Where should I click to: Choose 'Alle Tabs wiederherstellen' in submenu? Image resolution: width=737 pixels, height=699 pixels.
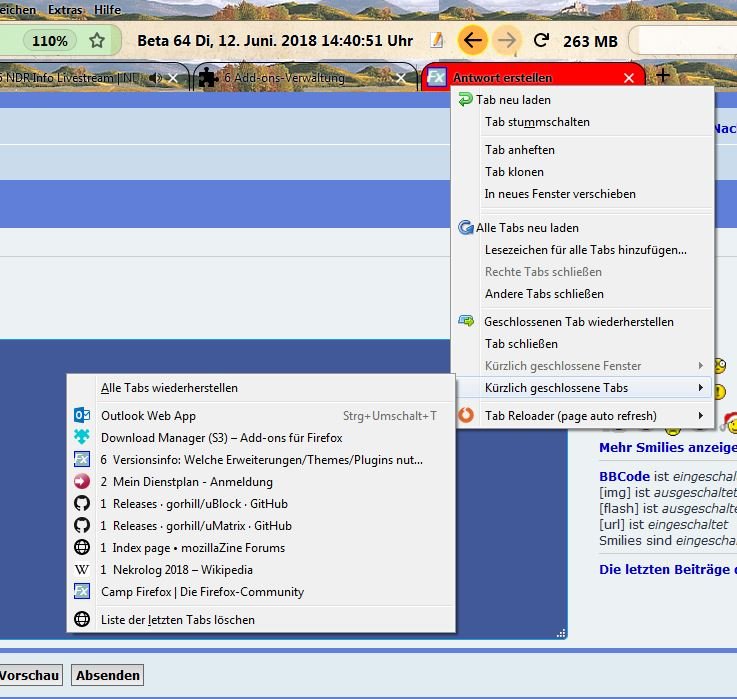click(169, 388)
